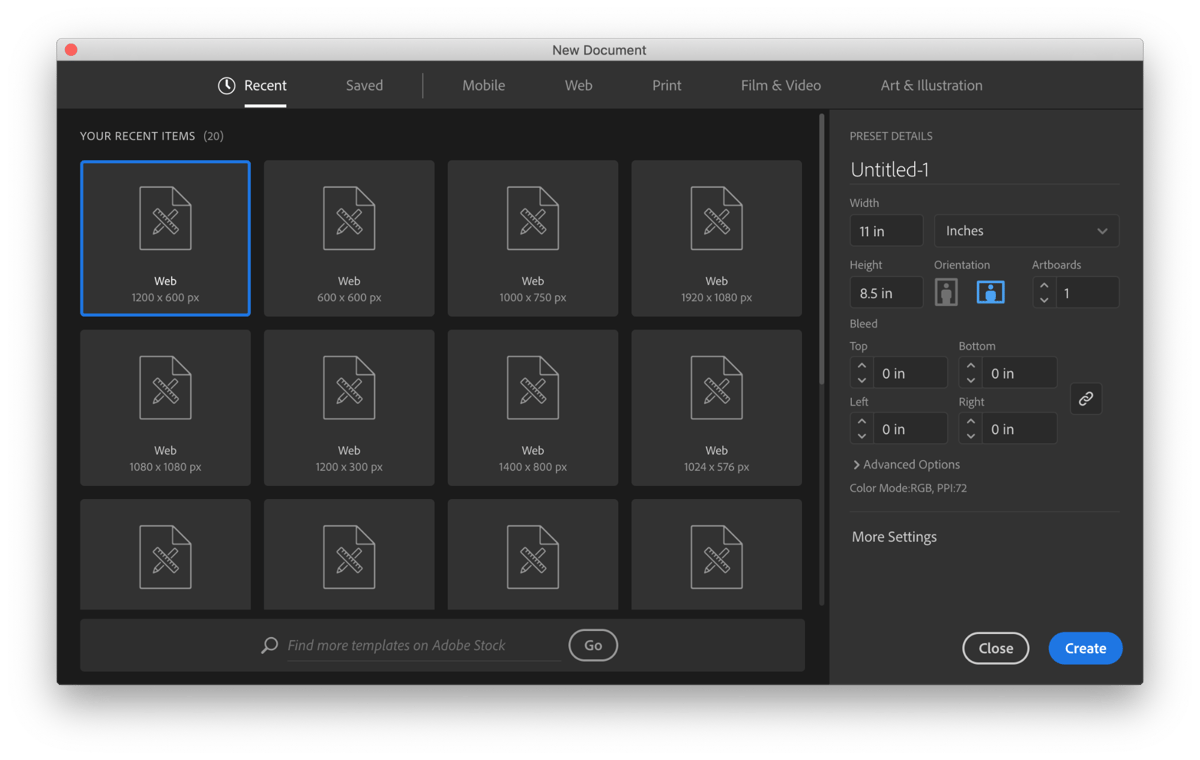Click the clock icon beside the Recent tab
This screenshot has width=1200, height=760.
point(224,85)
